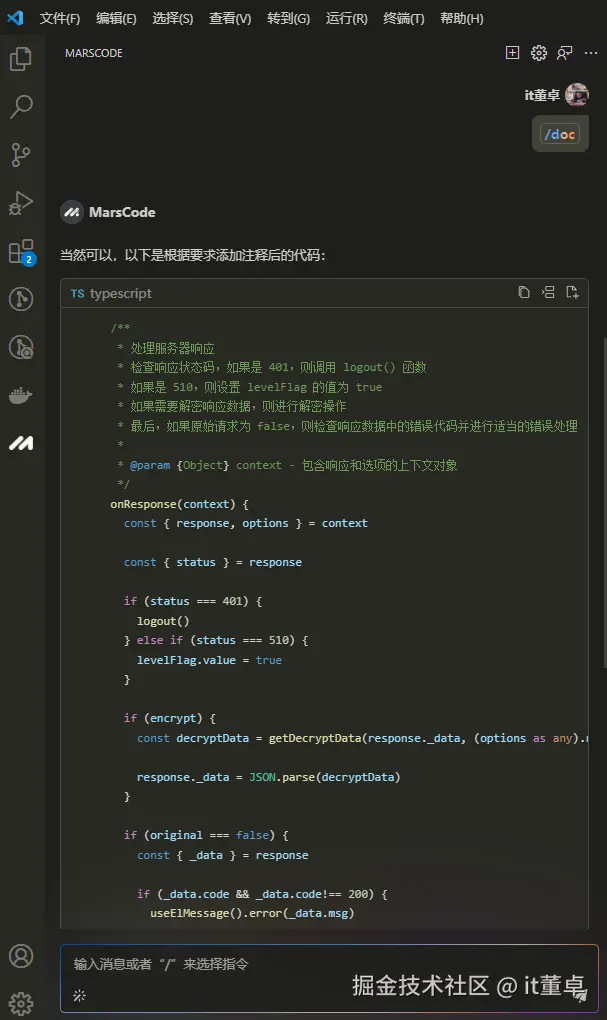Copy the typescript code block

tap(524, 292)
